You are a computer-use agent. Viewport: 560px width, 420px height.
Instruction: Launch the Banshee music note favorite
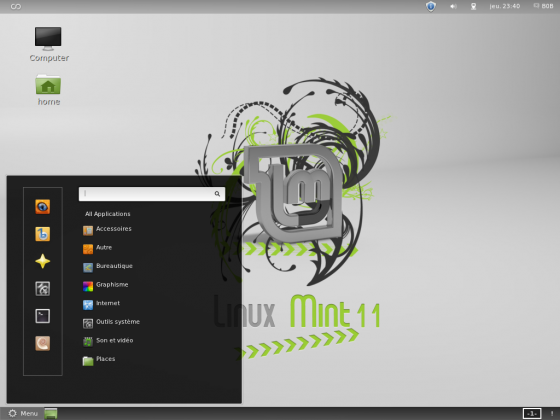click(x=42, y=234)
